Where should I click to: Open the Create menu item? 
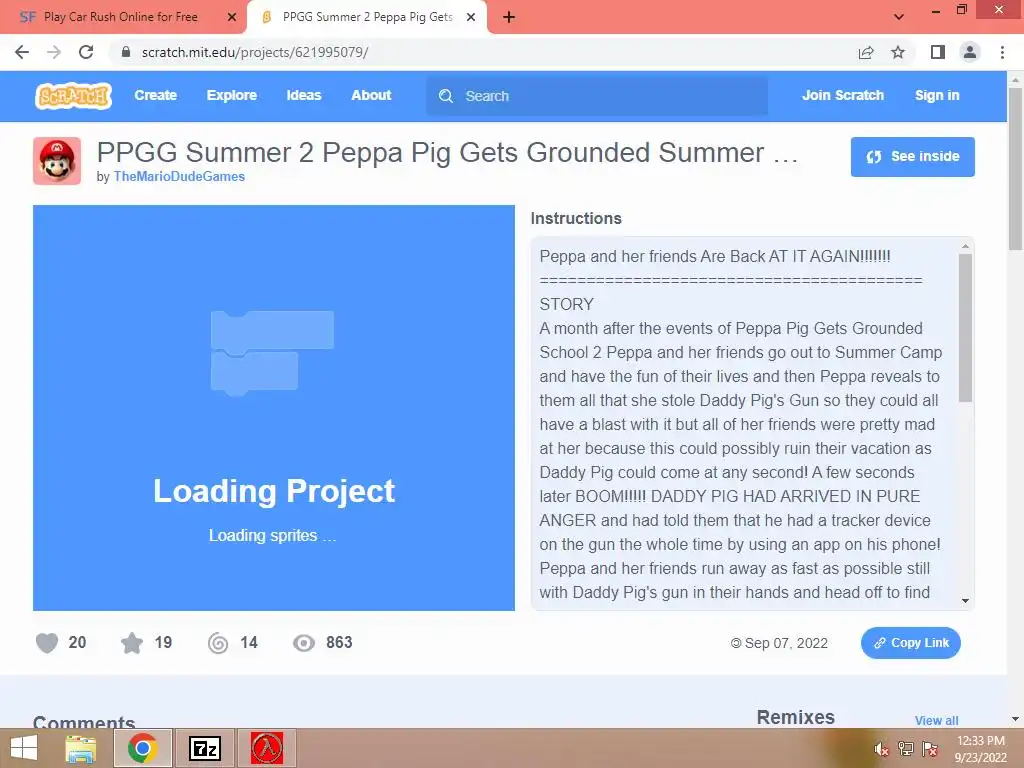click(x=155, y=95)
